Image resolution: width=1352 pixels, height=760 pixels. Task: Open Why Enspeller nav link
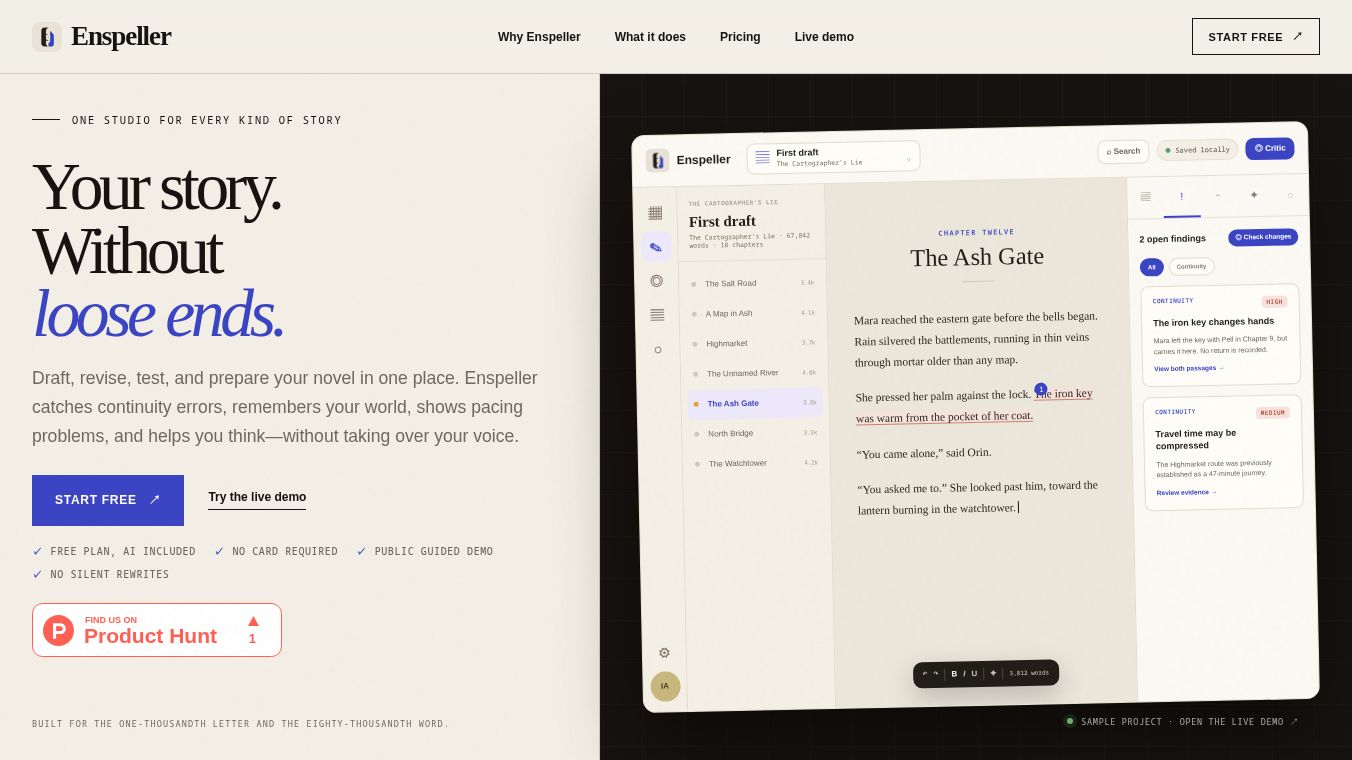tap(539, 37)
